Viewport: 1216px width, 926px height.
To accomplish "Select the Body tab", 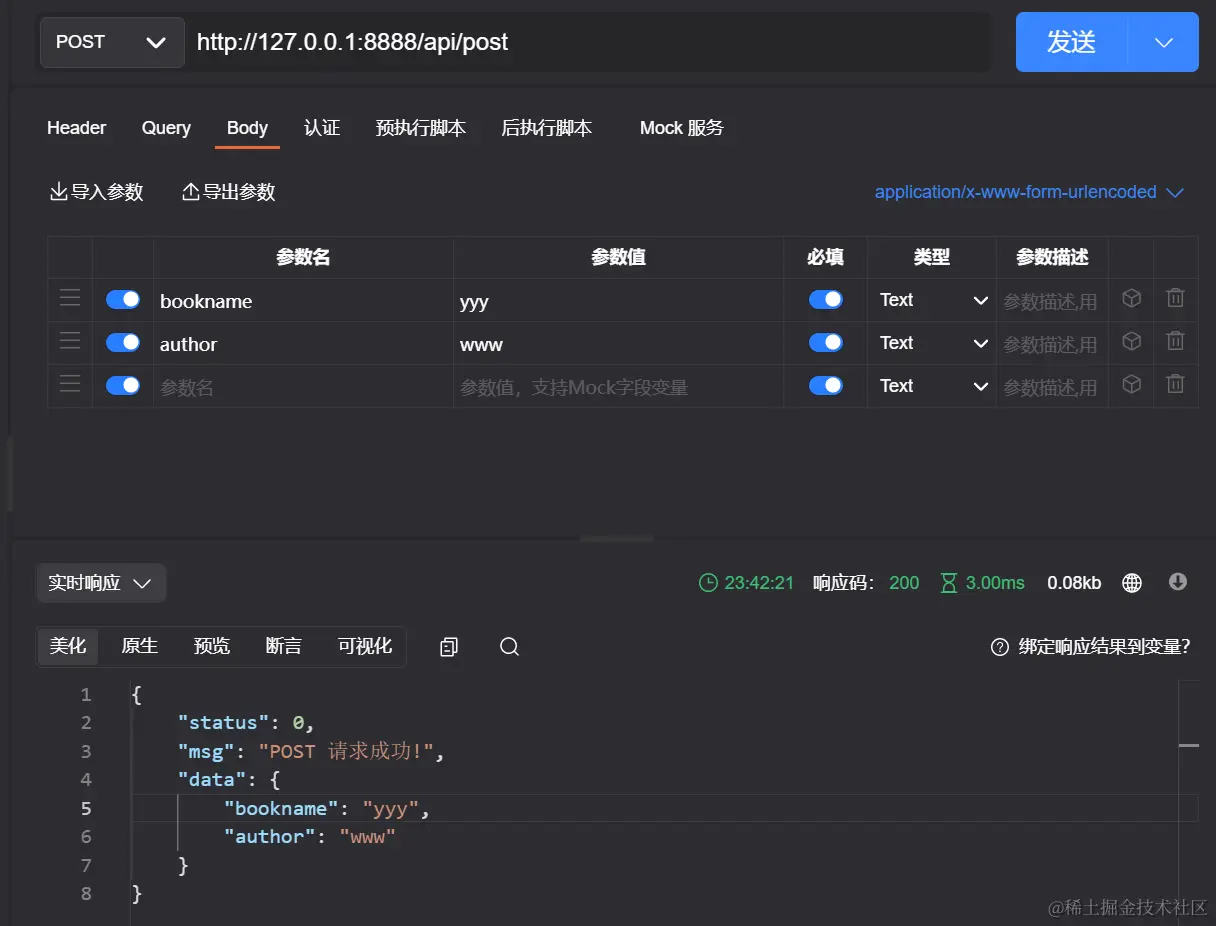I will (247, 128).
